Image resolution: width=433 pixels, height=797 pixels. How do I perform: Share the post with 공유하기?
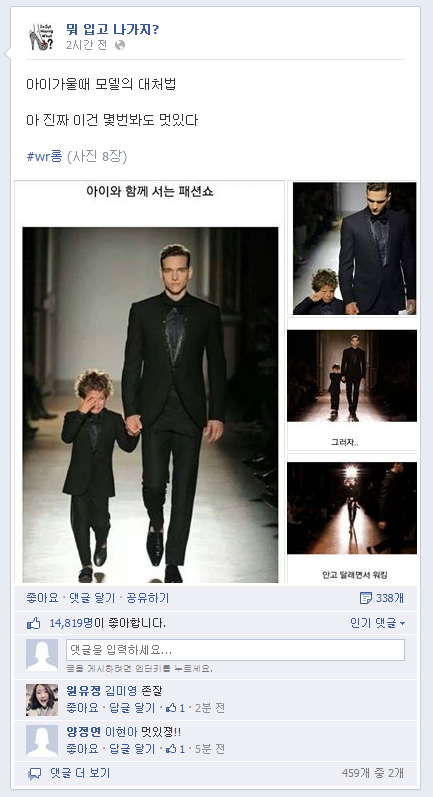click(148, 598)
